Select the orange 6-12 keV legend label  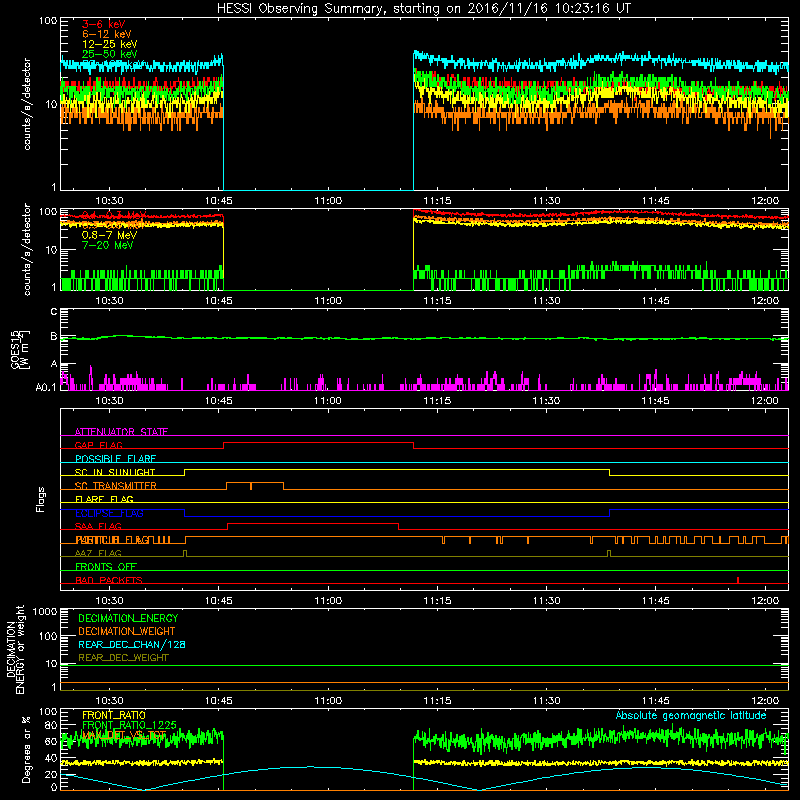pos(107,34)
